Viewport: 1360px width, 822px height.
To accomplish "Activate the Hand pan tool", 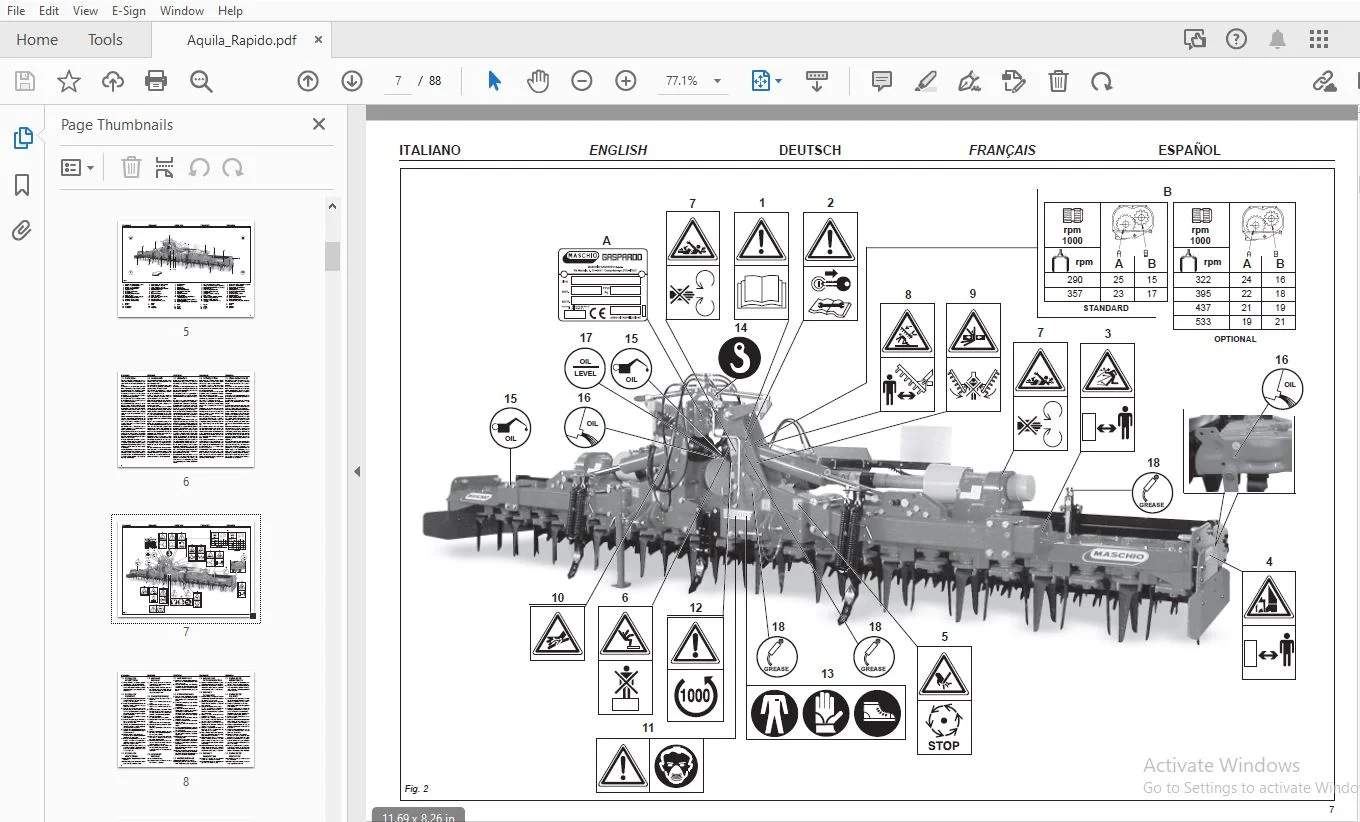I will coord(538,81).
